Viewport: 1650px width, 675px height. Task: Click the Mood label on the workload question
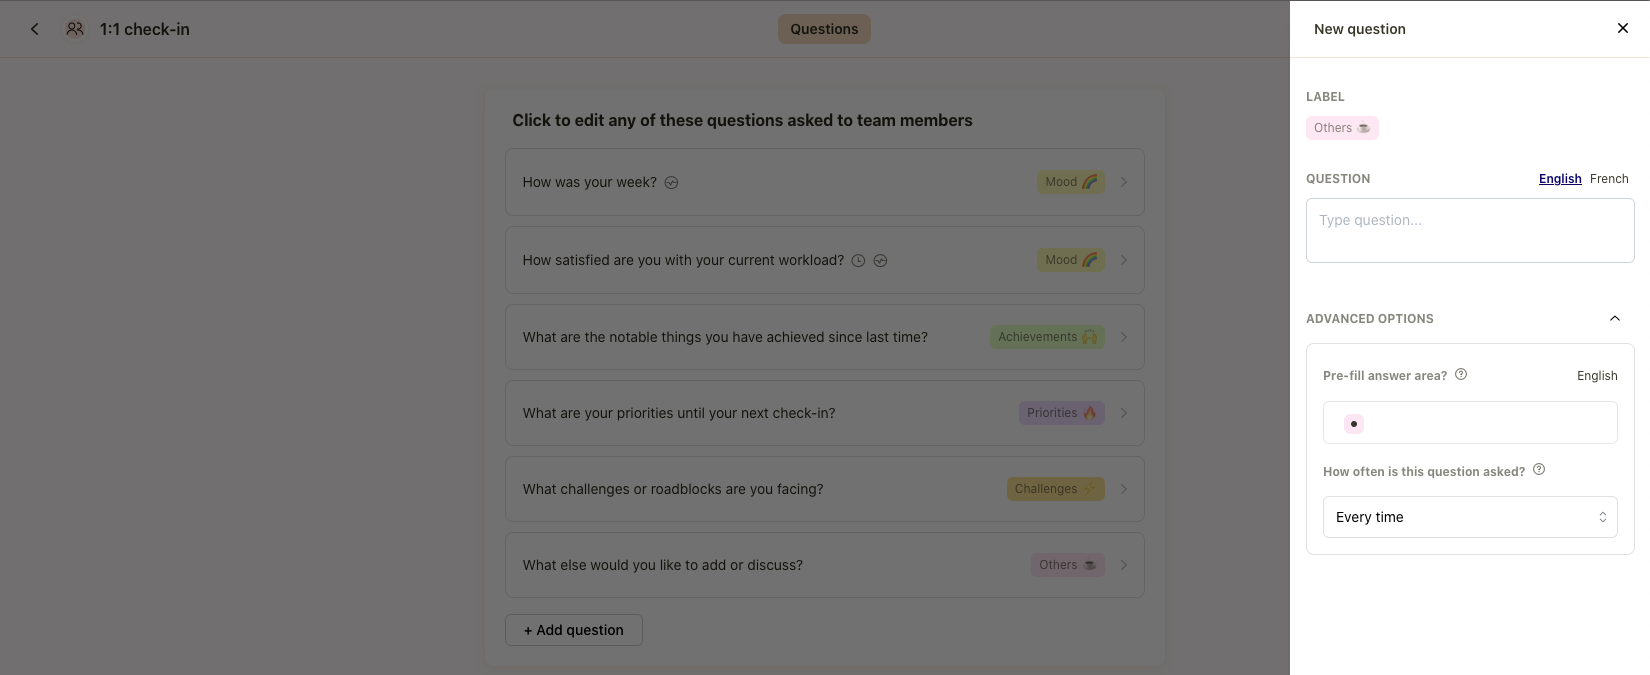[1071, 260]
